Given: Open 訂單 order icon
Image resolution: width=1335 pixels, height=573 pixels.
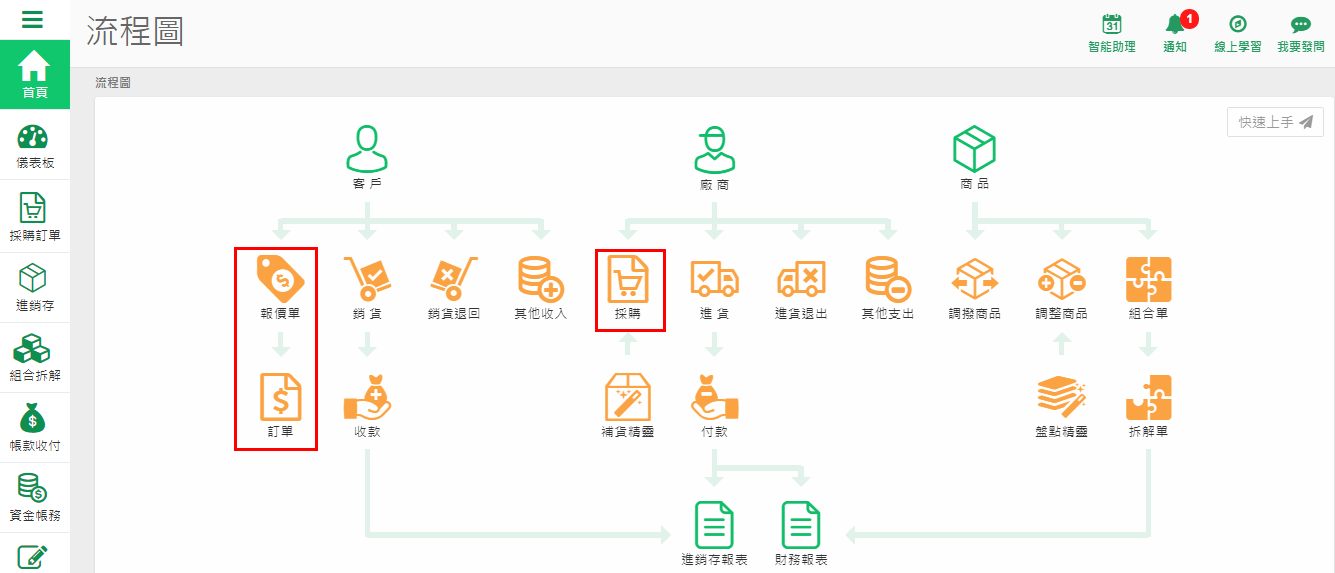Looking at the screenshot, I should pos(280,396).
